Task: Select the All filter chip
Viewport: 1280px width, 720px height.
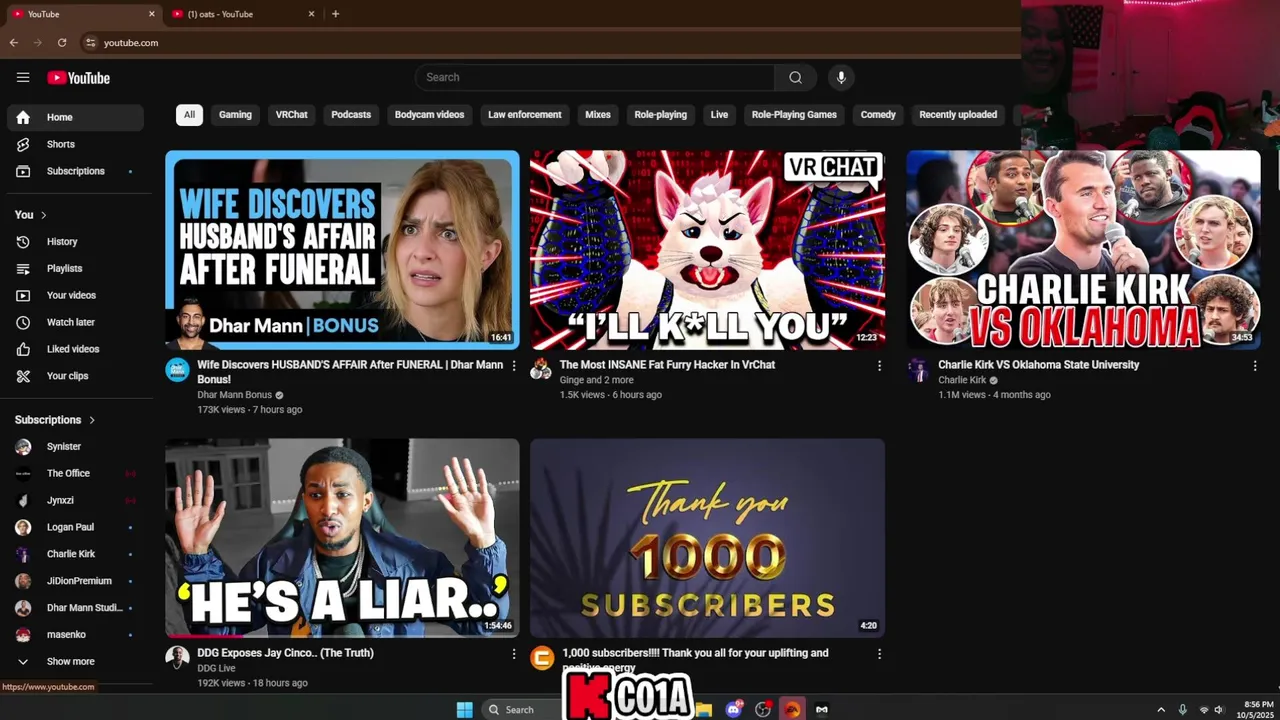Action: [189, 114]
